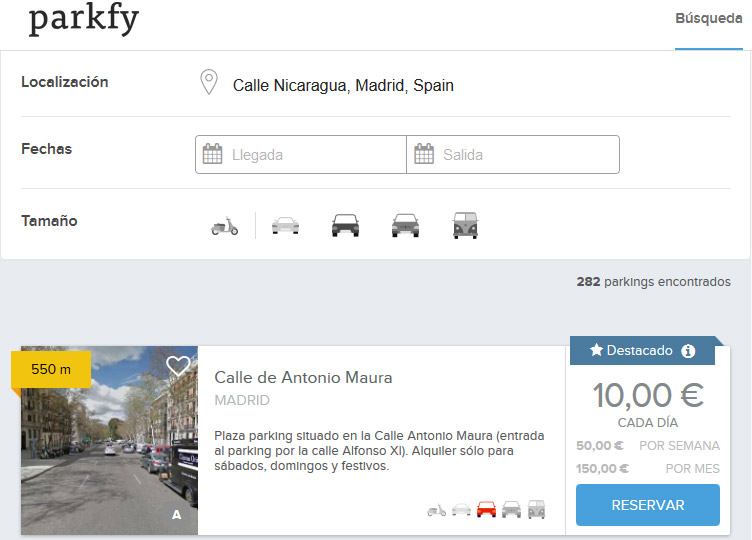Click the marker A label on photo
This screenshot has height=540, width=752.
[176, 515]
